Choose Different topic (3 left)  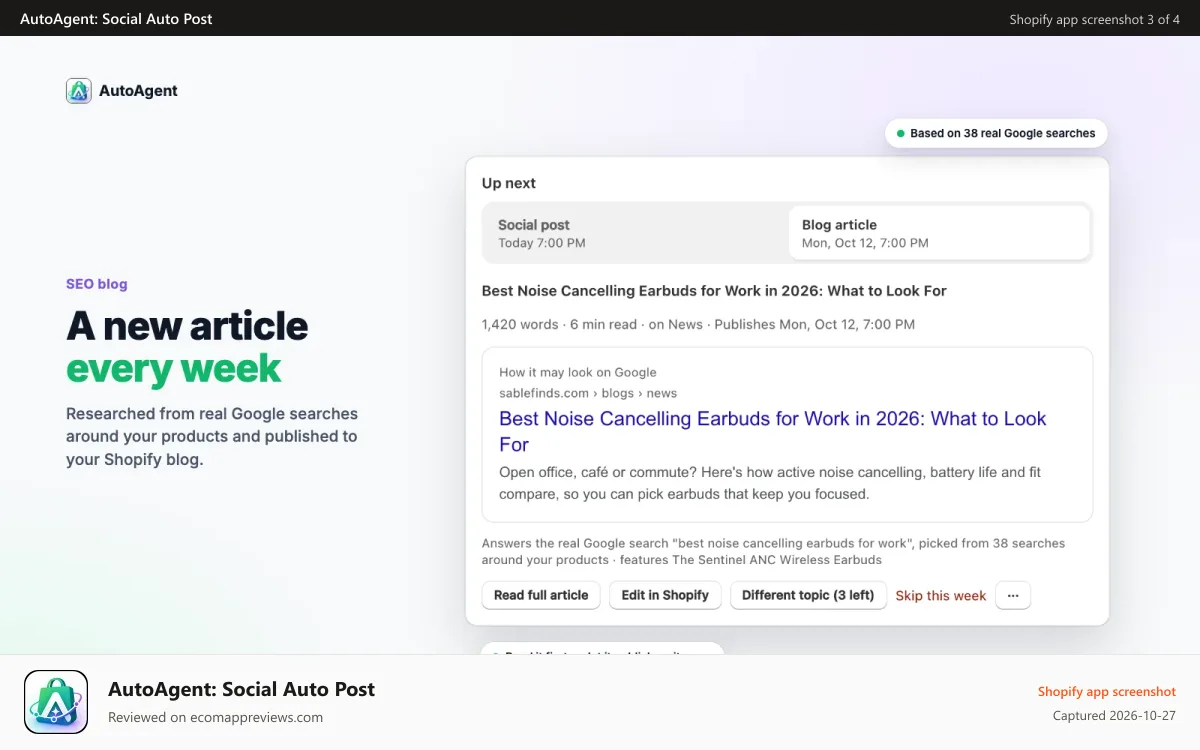coord(808,595)
